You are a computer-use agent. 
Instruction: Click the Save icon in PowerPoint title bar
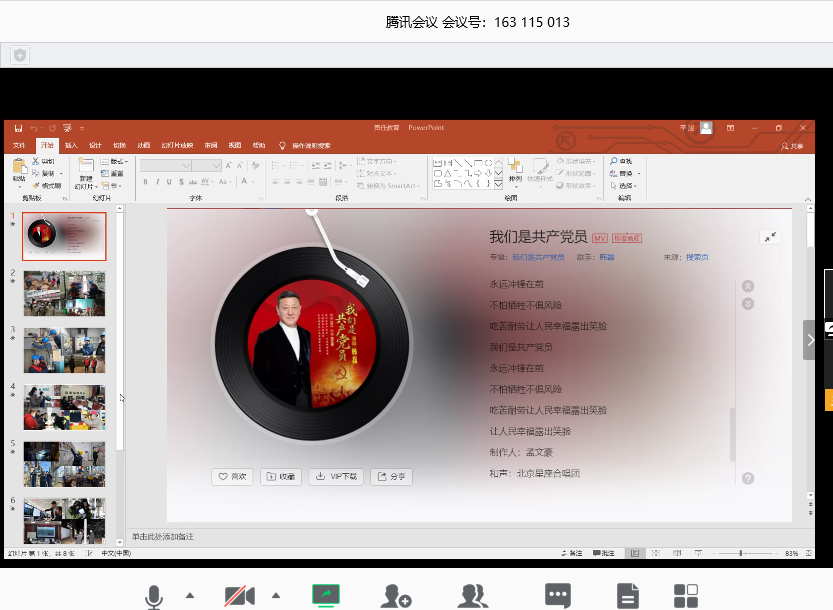tap(19, 128)
